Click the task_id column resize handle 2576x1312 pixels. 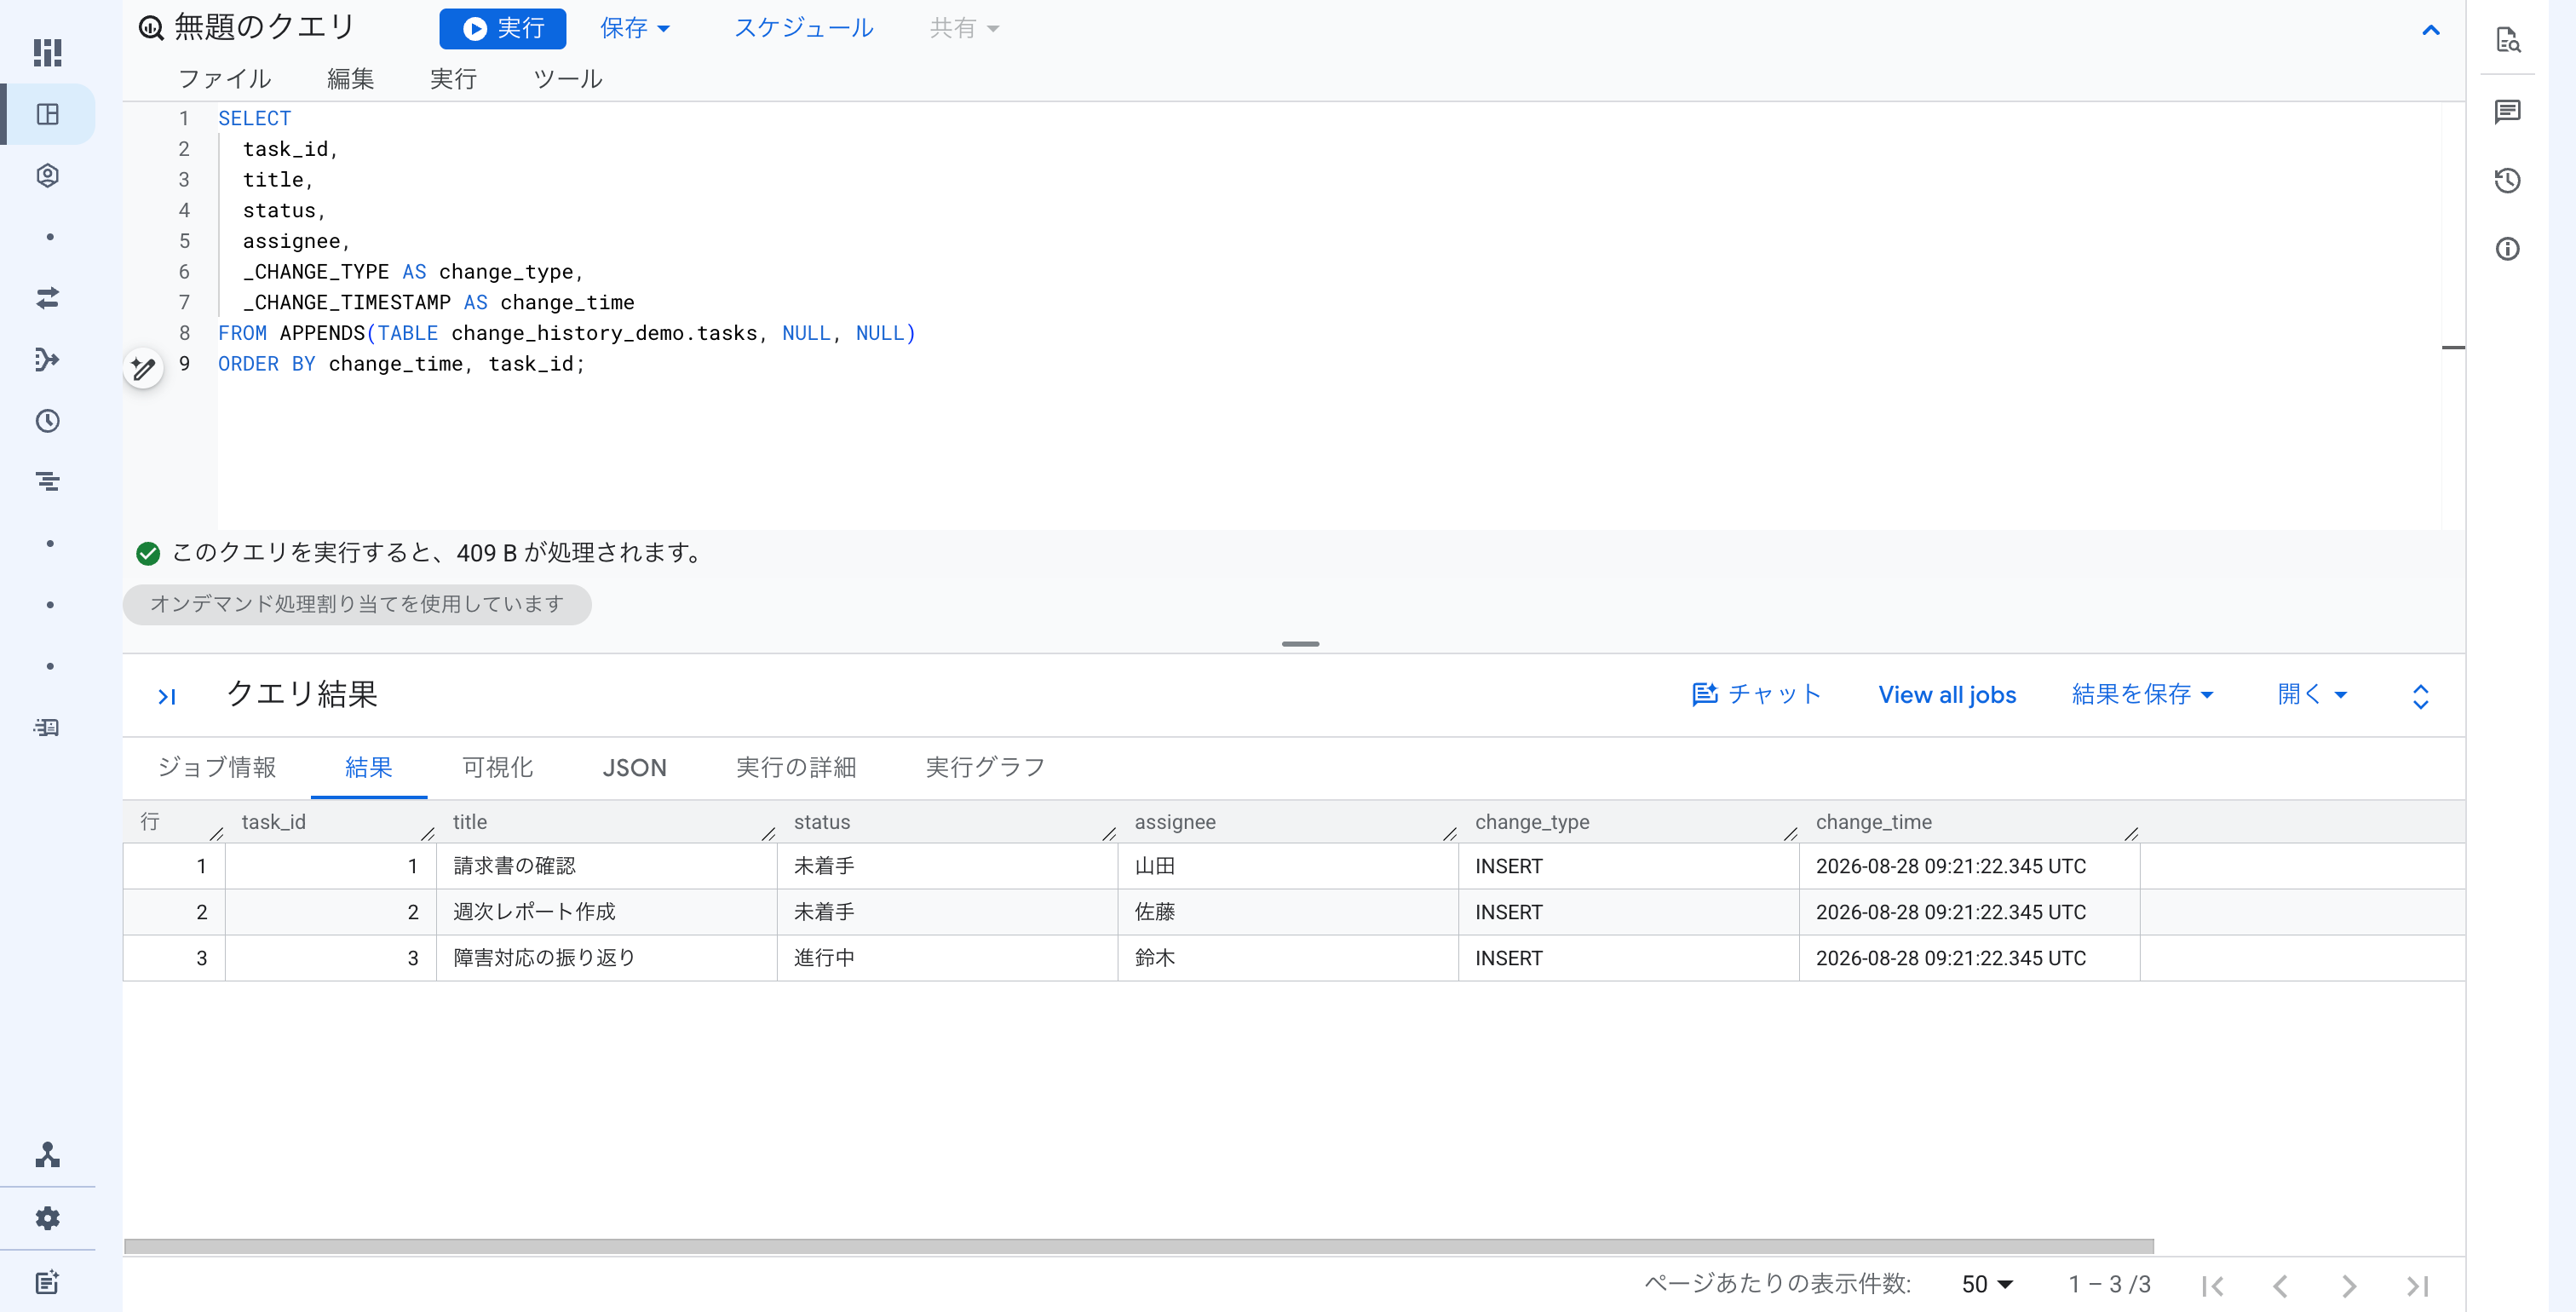(428, 832)
